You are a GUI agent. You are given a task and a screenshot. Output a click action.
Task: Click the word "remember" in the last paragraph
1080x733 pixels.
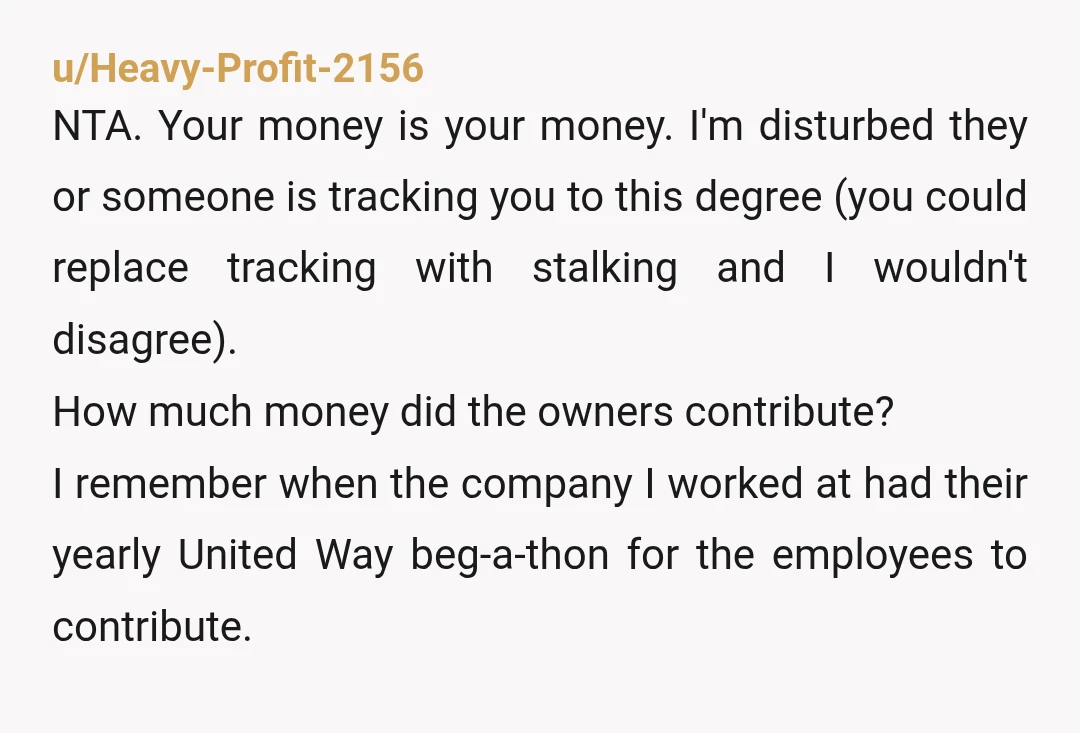coord(171,484)
